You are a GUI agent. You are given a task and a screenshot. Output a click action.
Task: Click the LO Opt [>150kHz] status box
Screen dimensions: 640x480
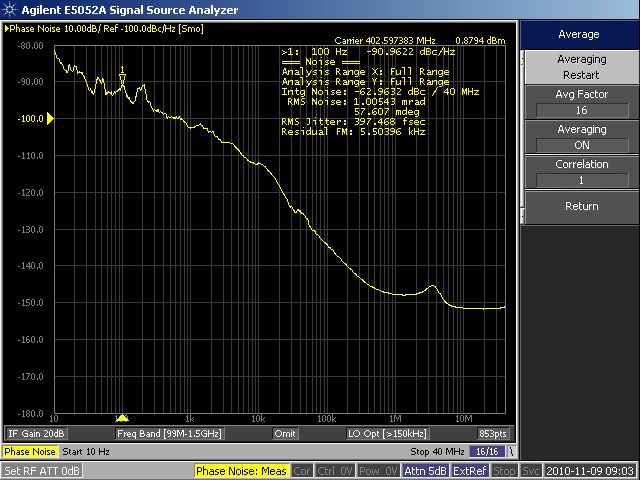tap(387, 433)
